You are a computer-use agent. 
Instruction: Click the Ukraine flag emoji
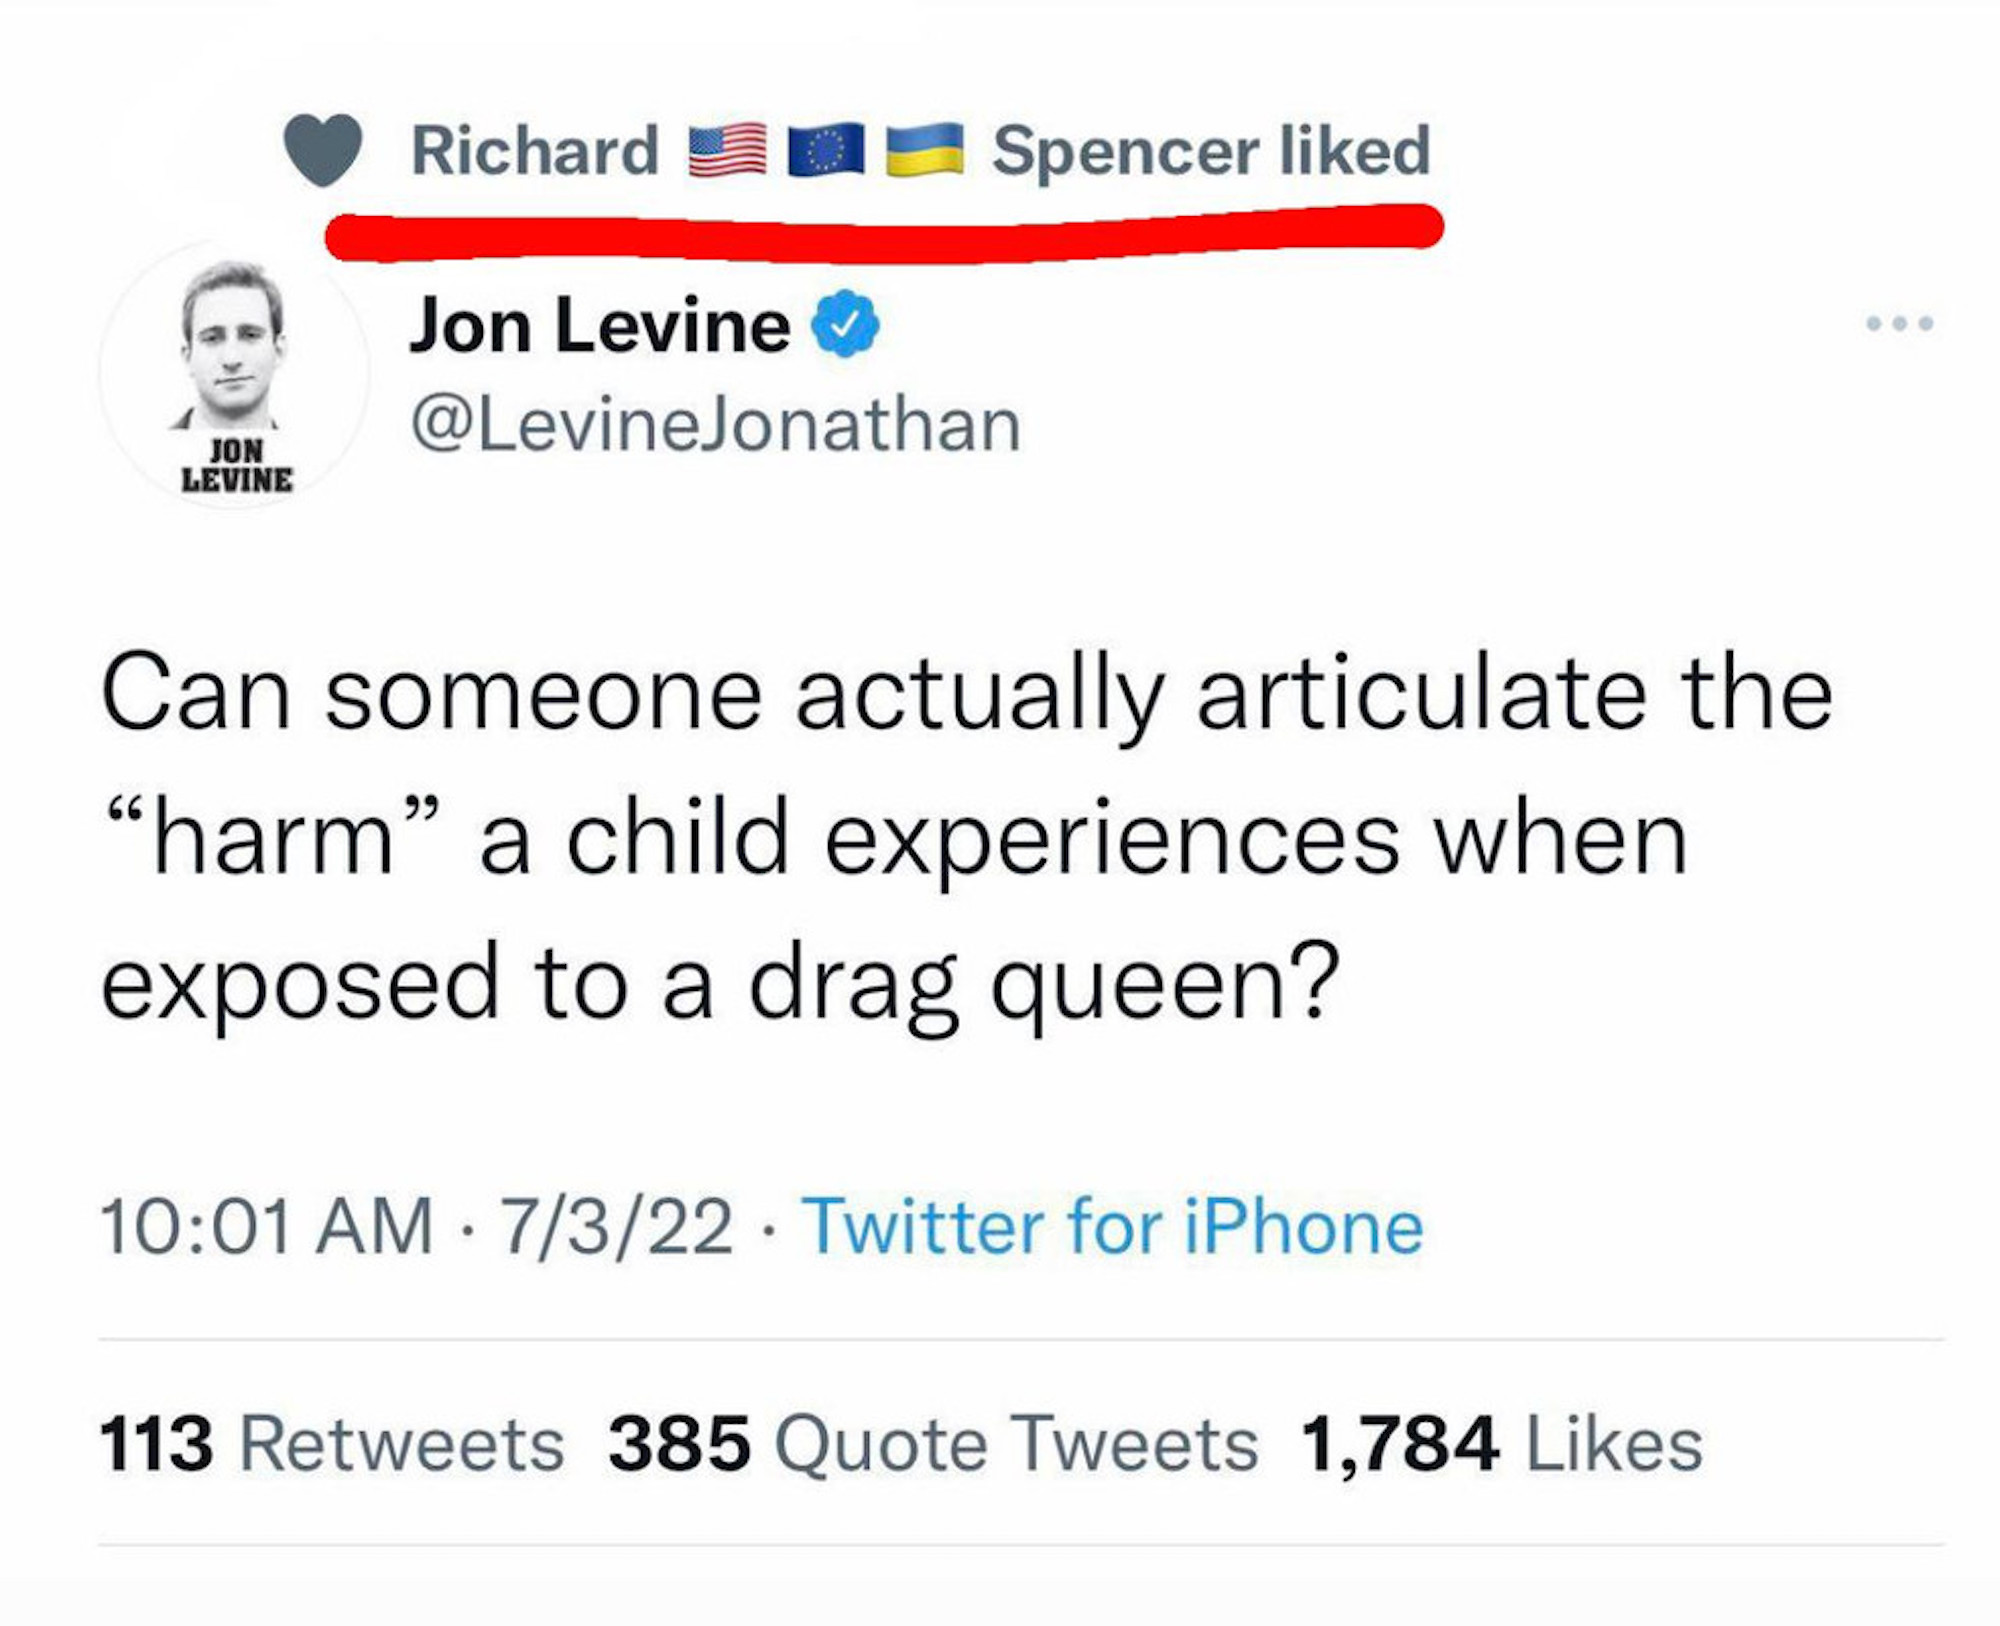925,151
